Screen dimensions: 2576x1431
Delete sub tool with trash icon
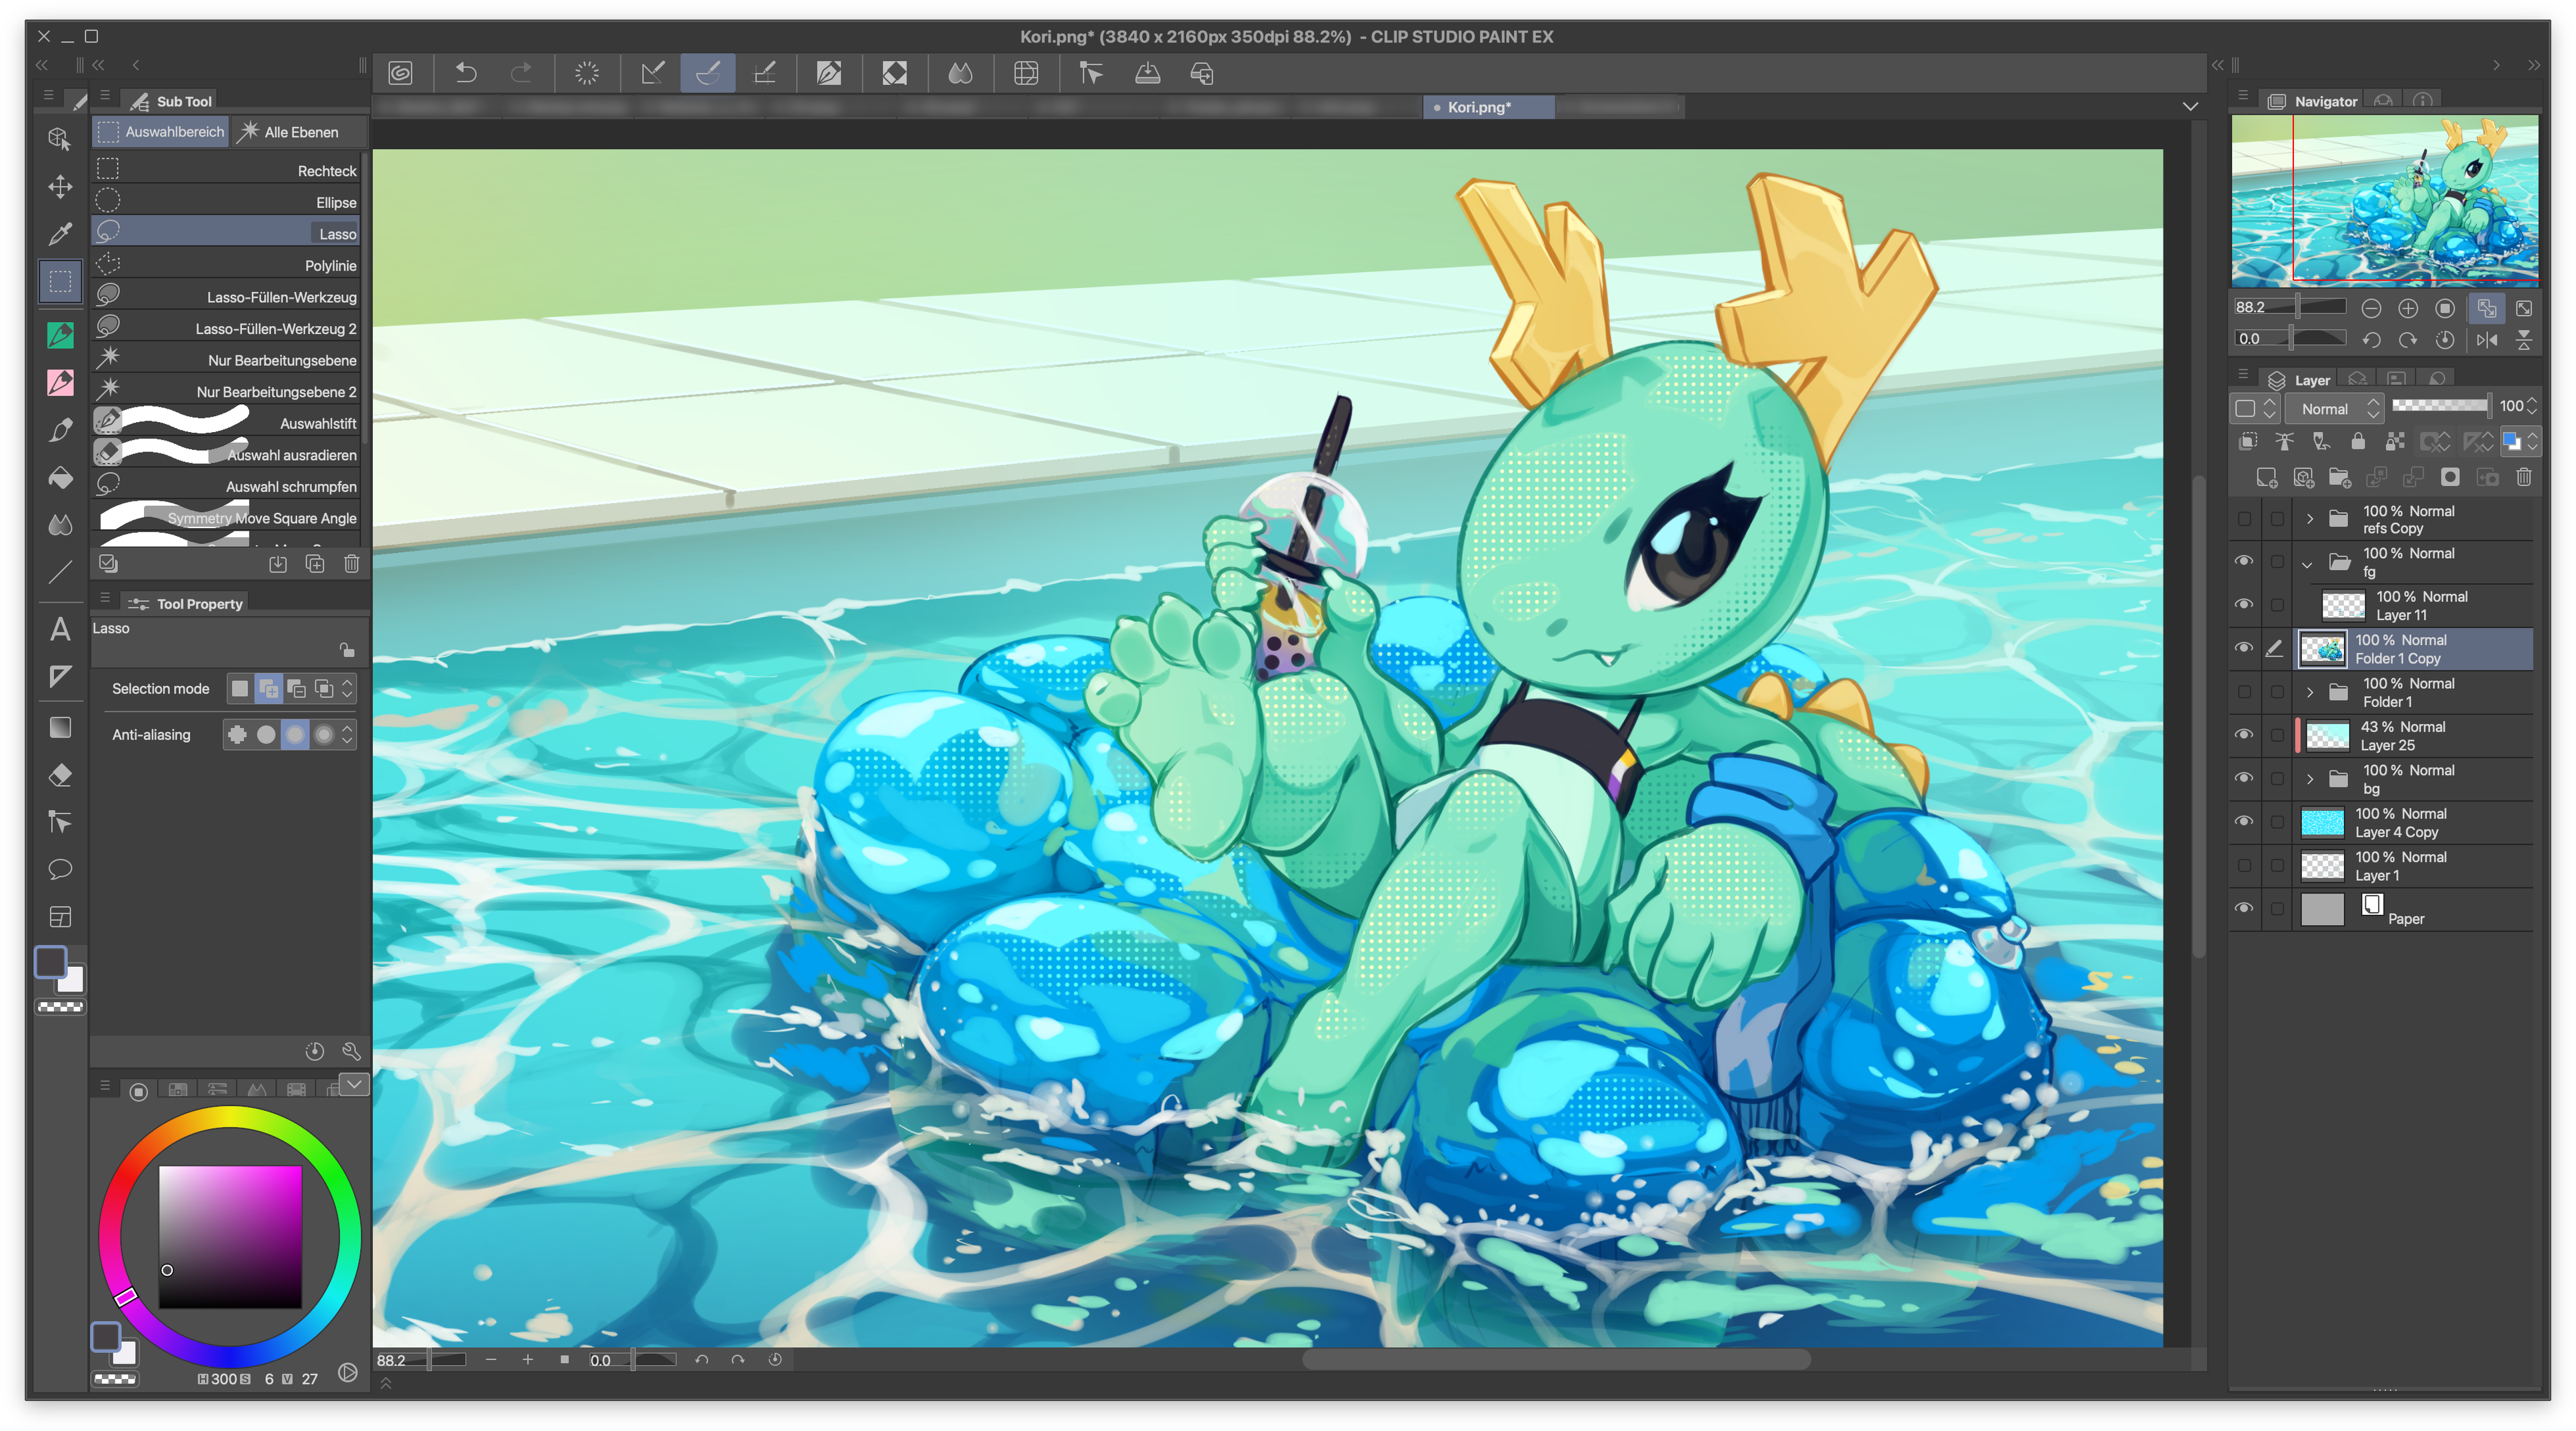(x=352, y=564)
